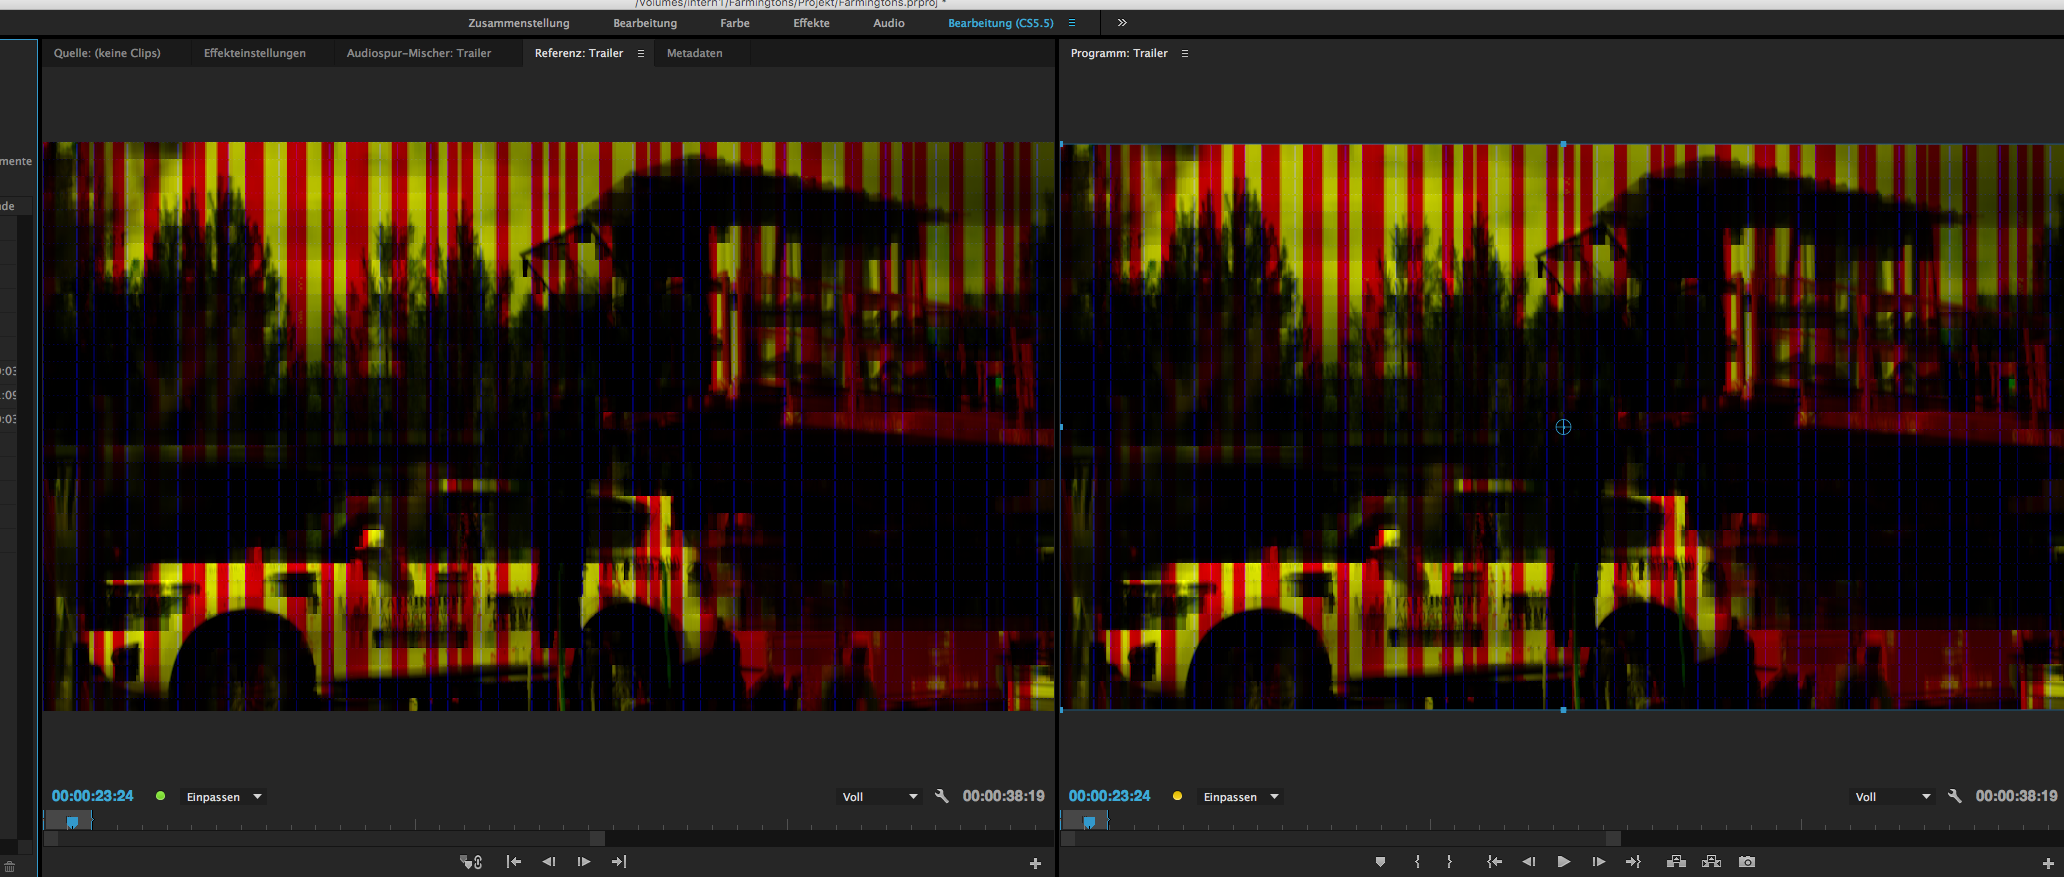Open button editor plus in Program monitor
This screenshot has width=2064, height=877.
2048,863
